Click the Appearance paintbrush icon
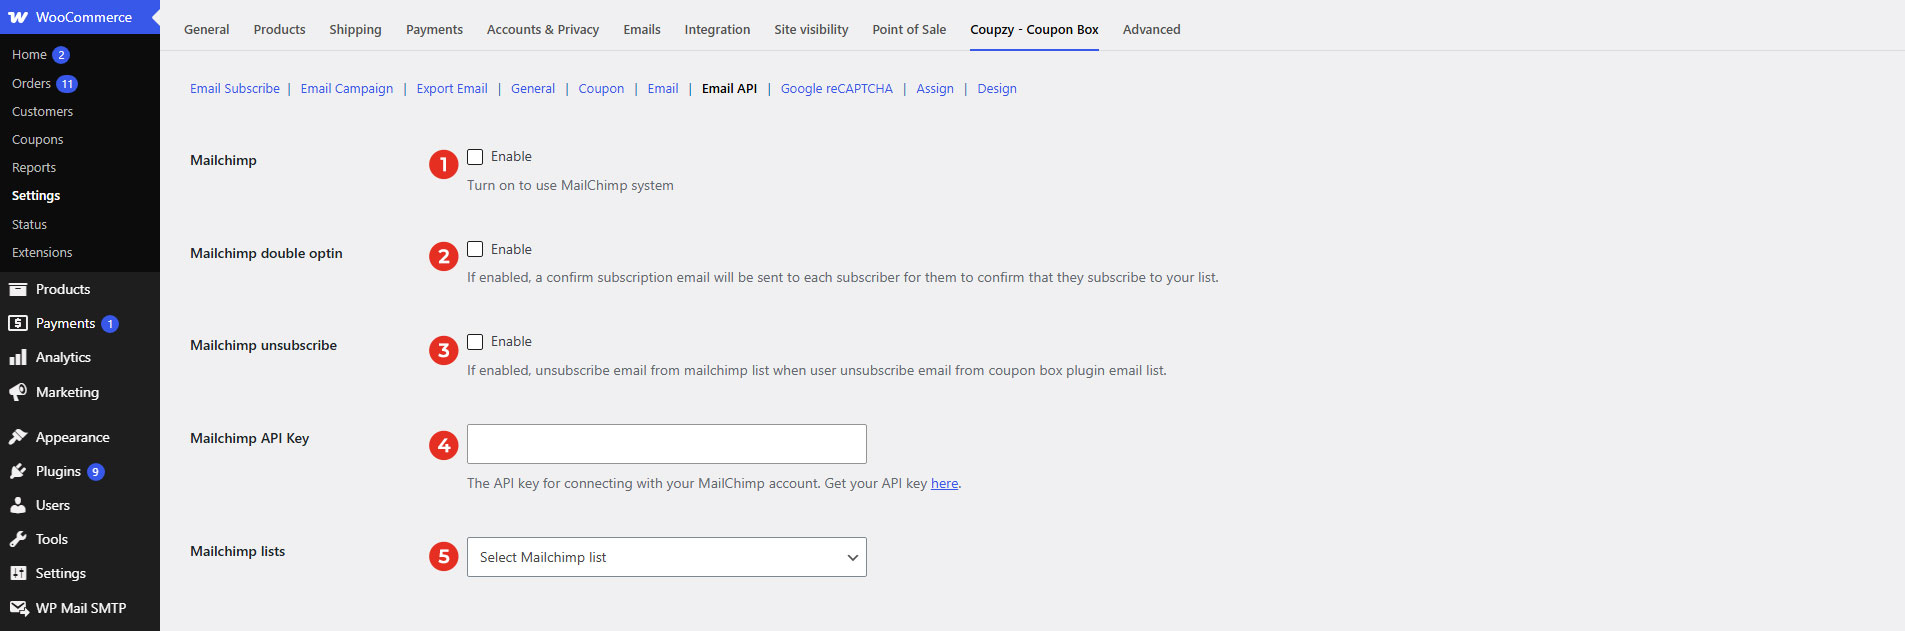This screenshot has height=631, width=1905. pos(18,437)
